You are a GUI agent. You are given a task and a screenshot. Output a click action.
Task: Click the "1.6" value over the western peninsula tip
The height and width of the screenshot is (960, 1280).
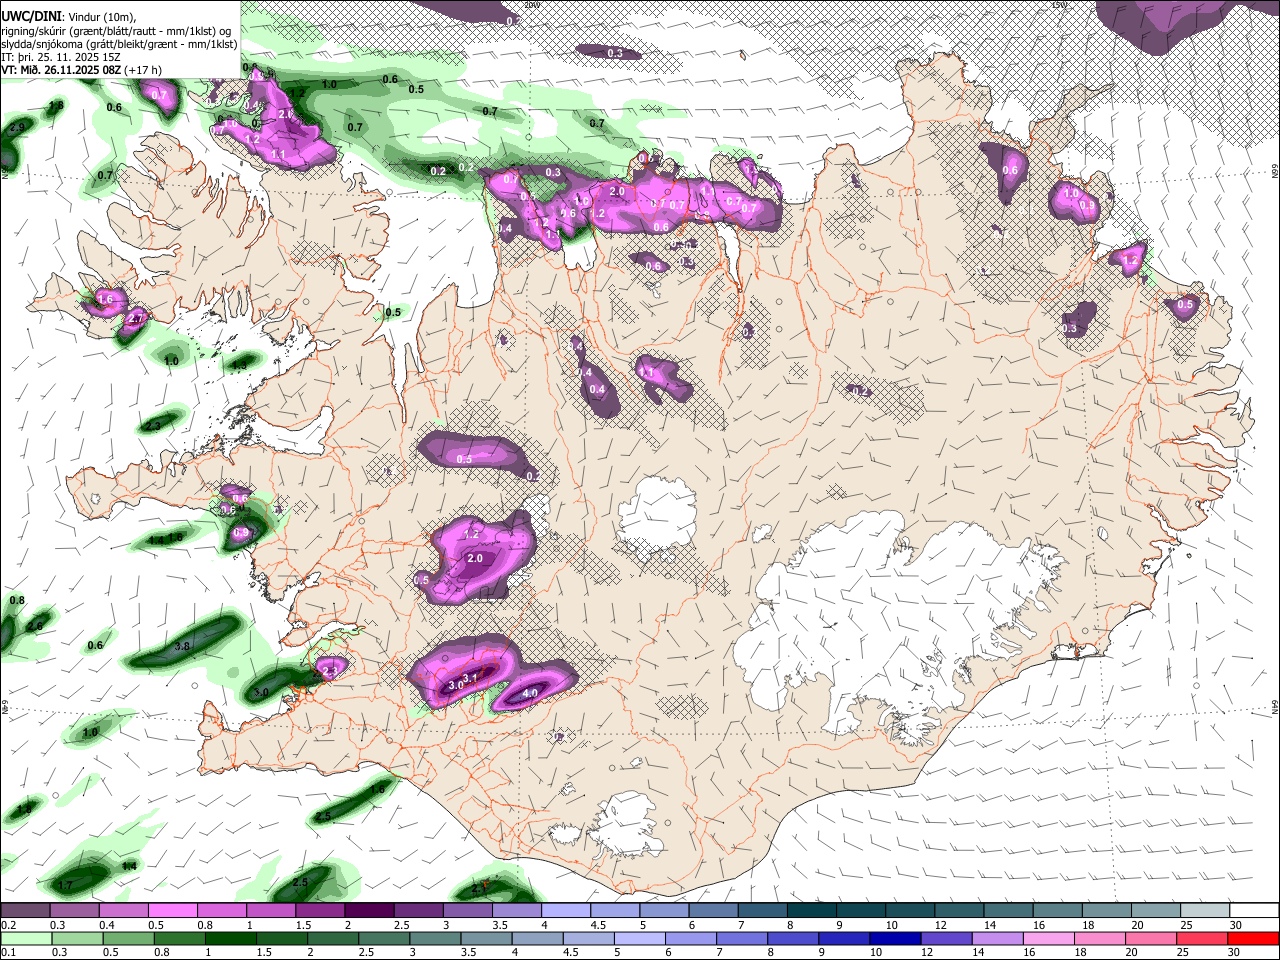pyautogui.click(x=107, y=299)
